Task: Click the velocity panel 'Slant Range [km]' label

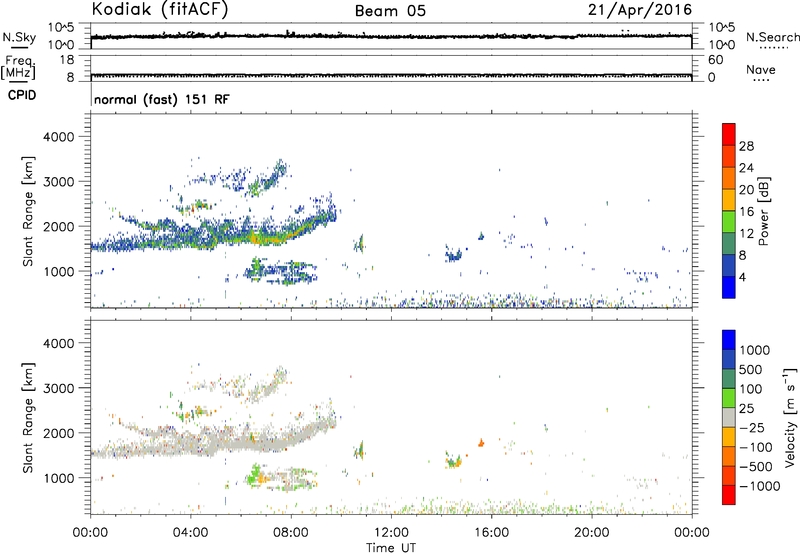Action: click(28, 418)
